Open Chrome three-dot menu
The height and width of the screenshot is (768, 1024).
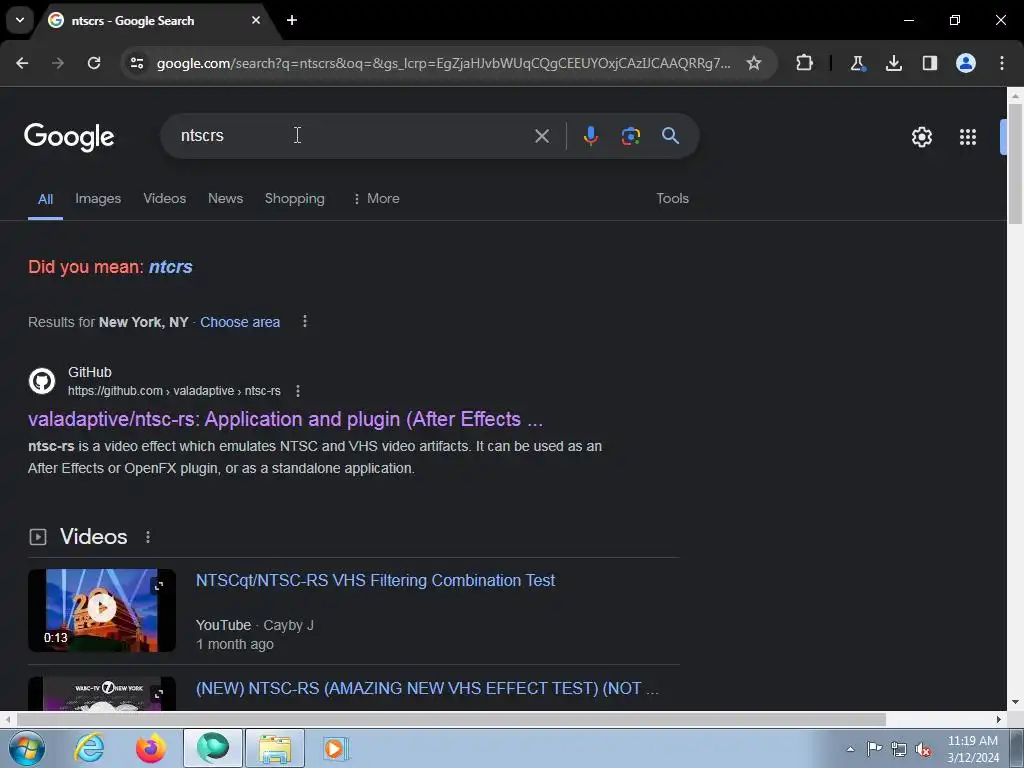1002,63
